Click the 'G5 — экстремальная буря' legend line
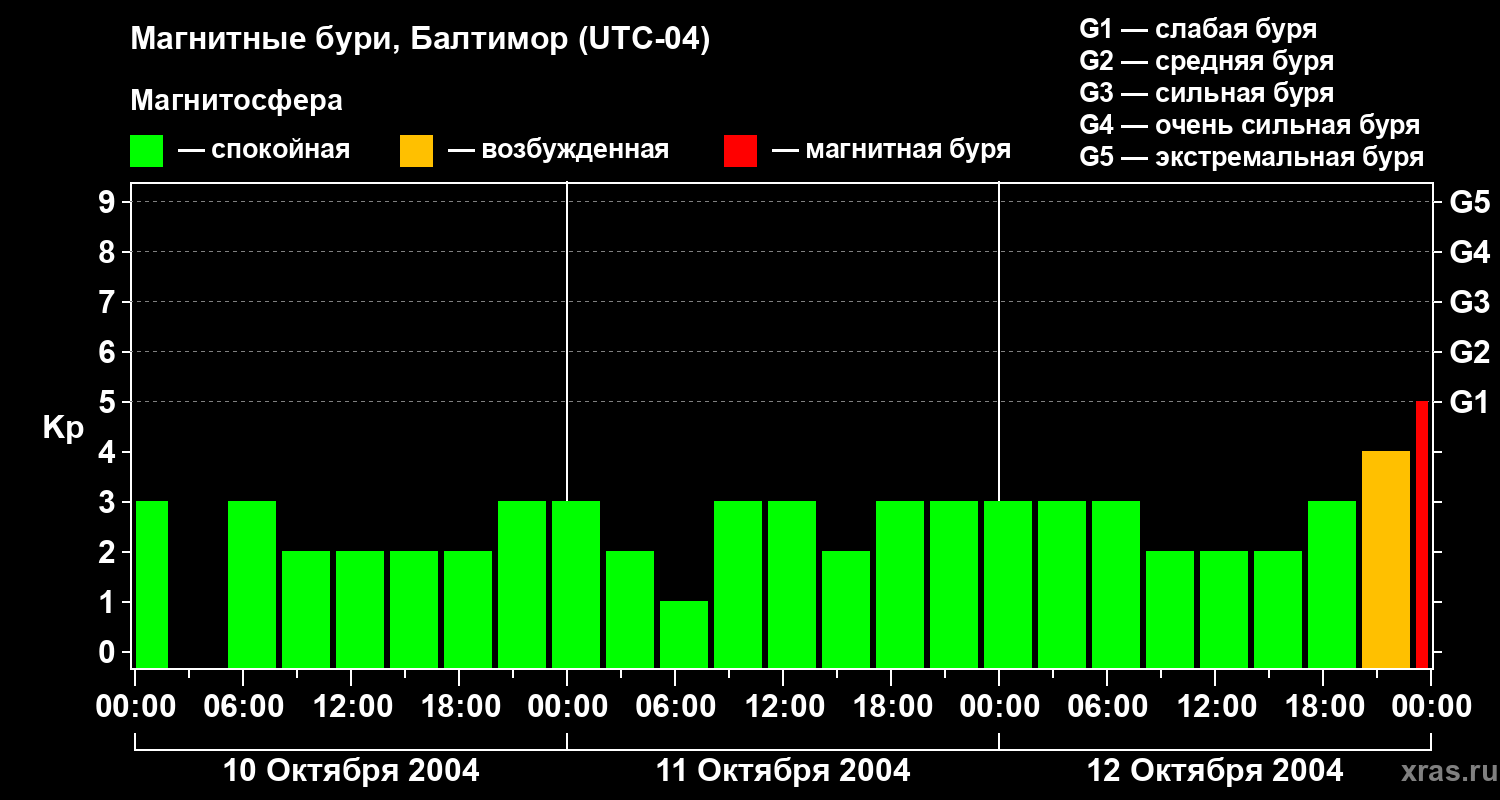This screenshot has width=1500, height=800. (x=1251, y=157)
